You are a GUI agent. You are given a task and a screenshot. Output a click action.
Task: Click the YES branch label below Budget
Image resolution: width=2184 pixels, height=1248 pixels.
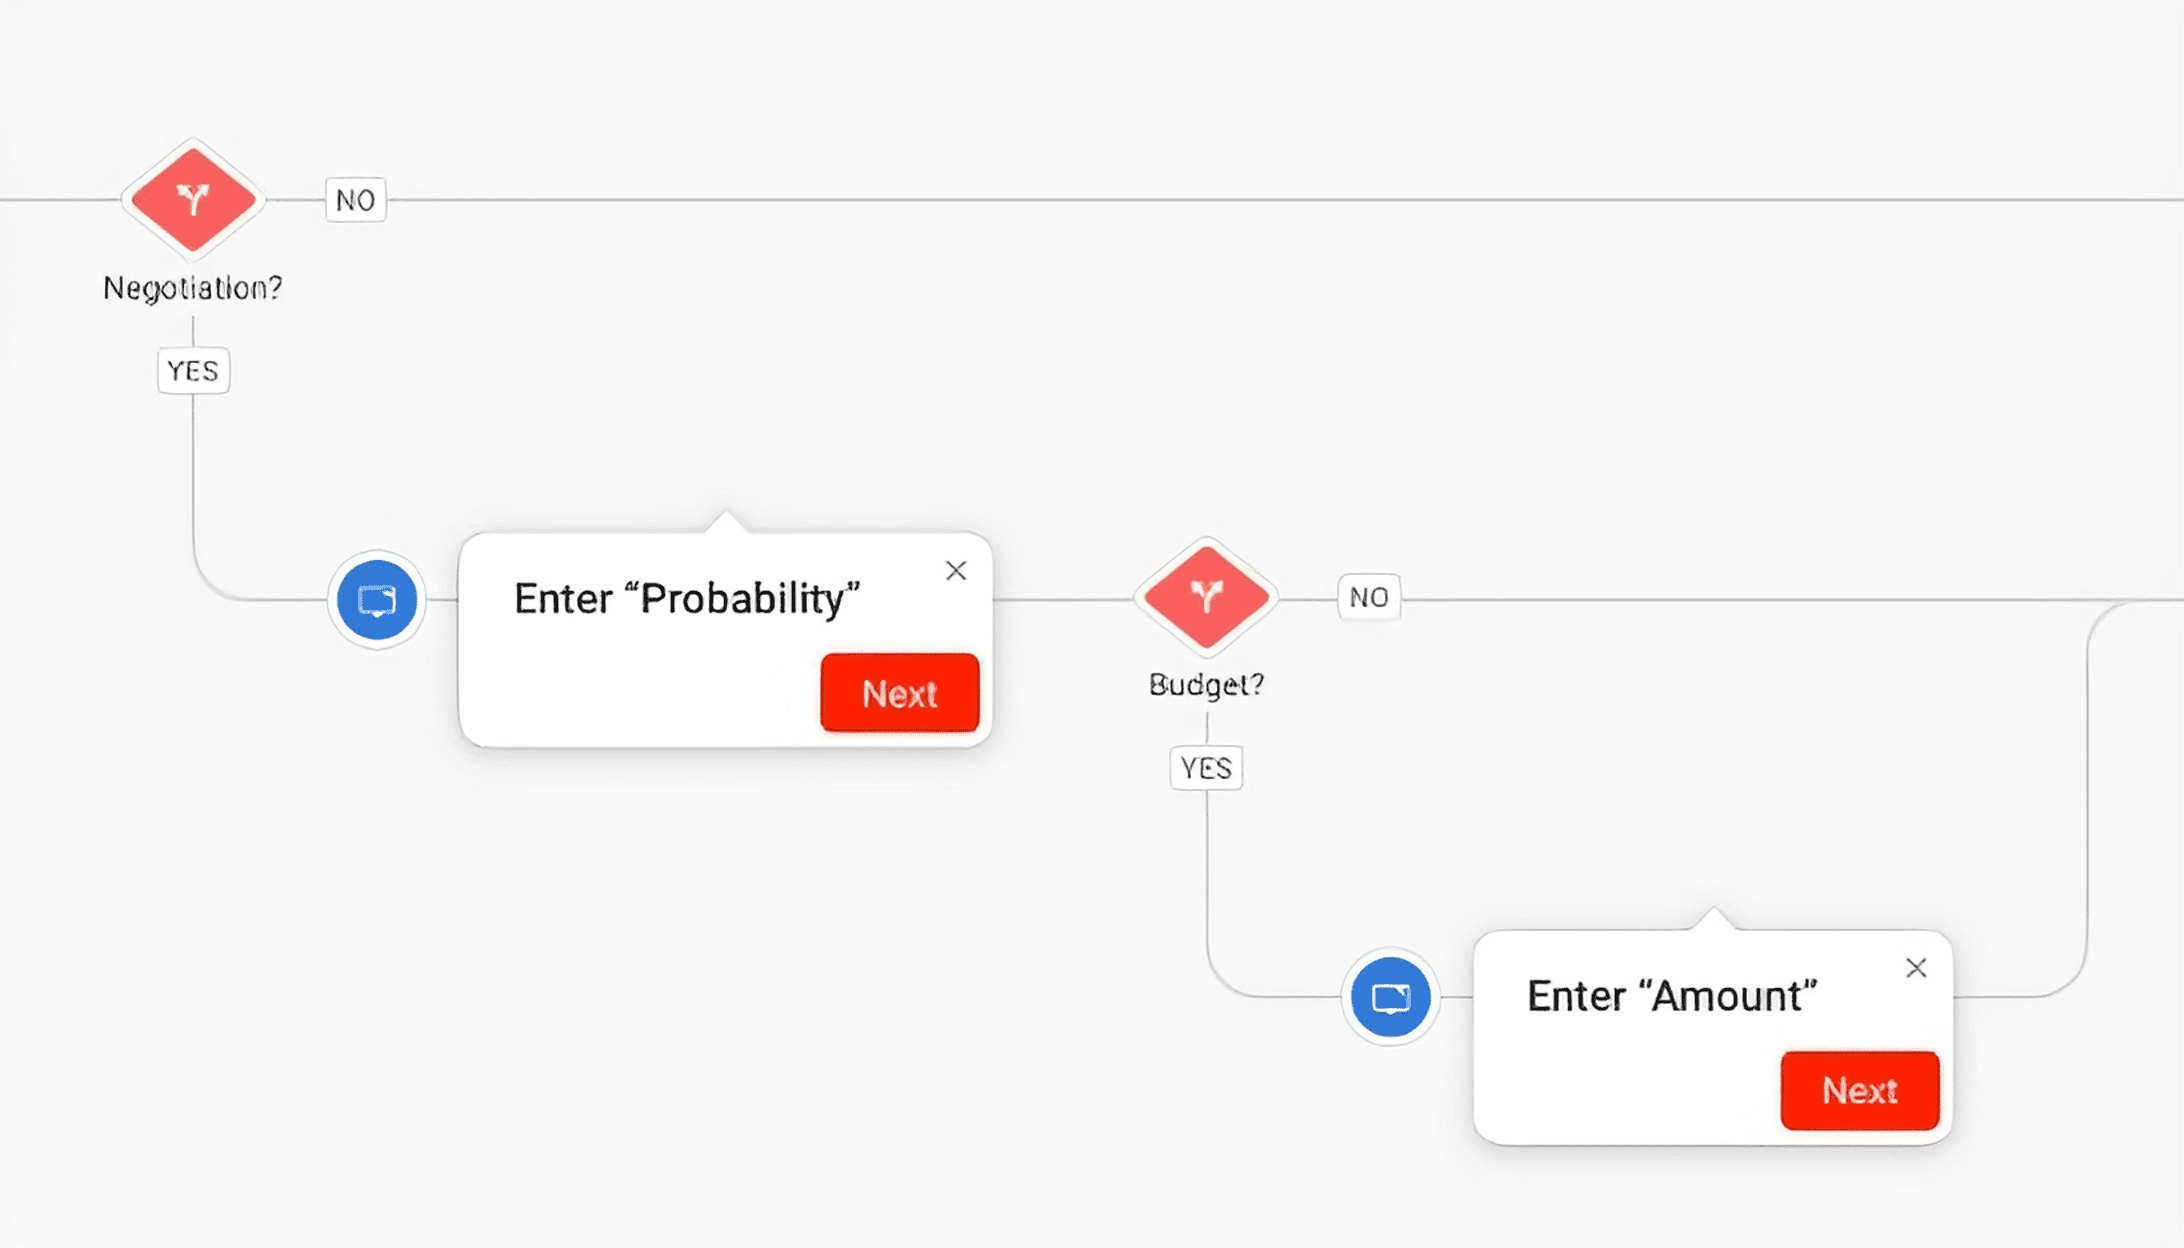[1206, 768]
